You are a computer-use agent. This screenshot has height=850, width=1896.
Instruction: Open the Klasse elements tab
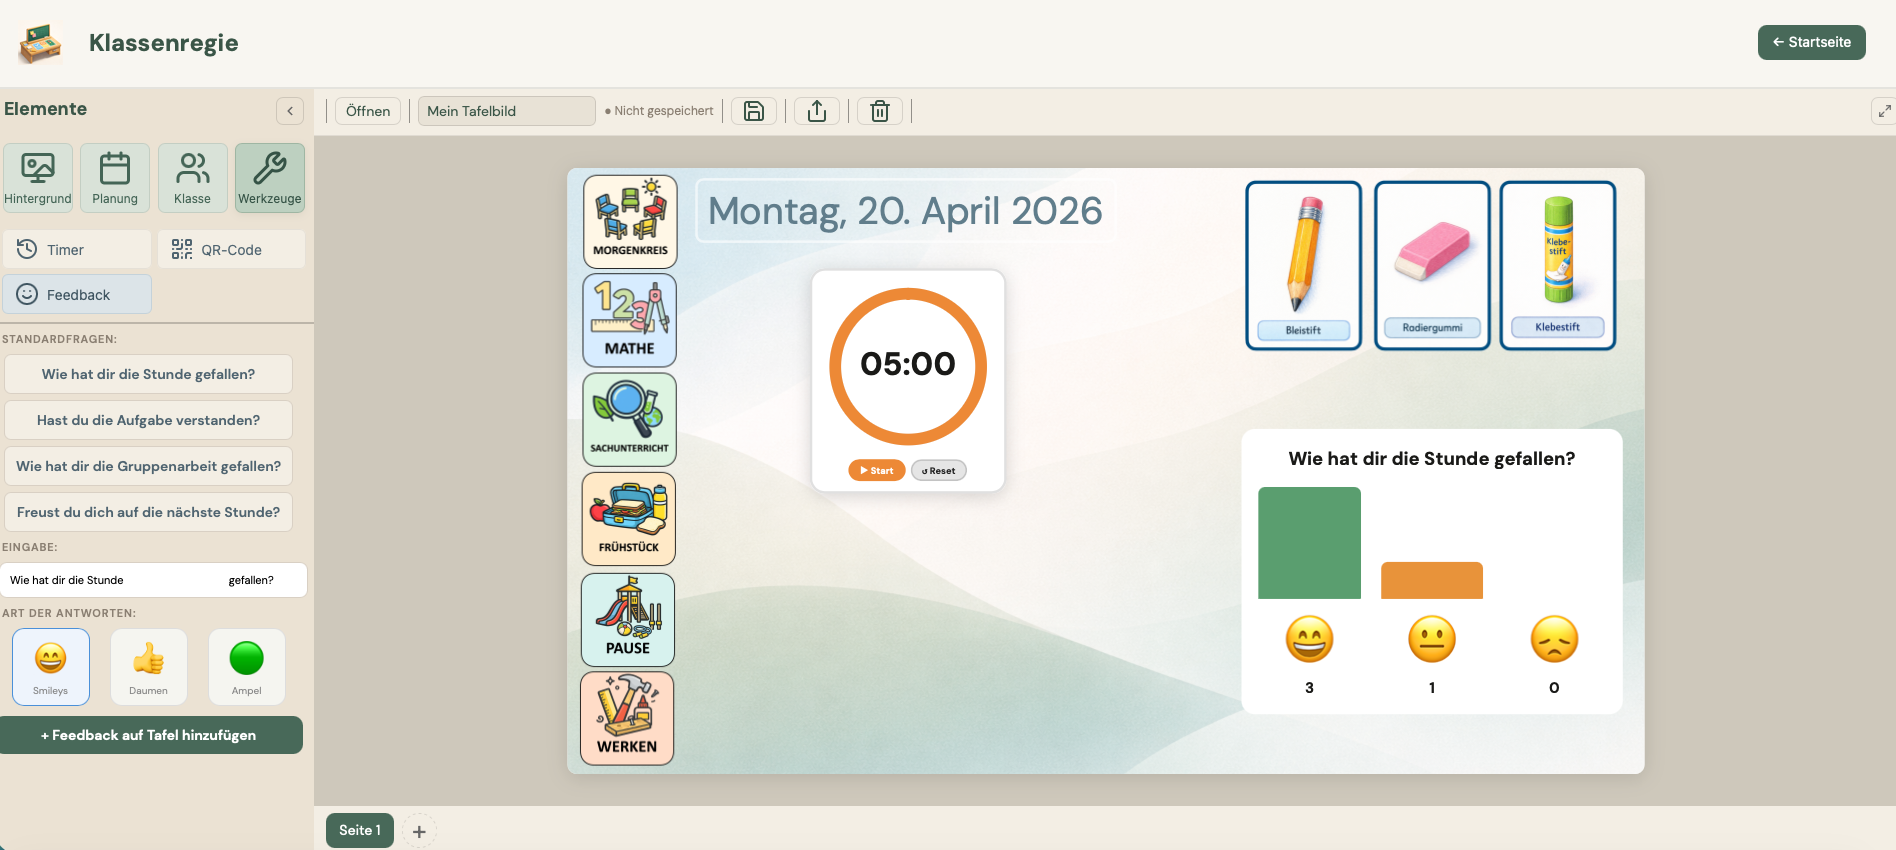[x=192, y=178]
